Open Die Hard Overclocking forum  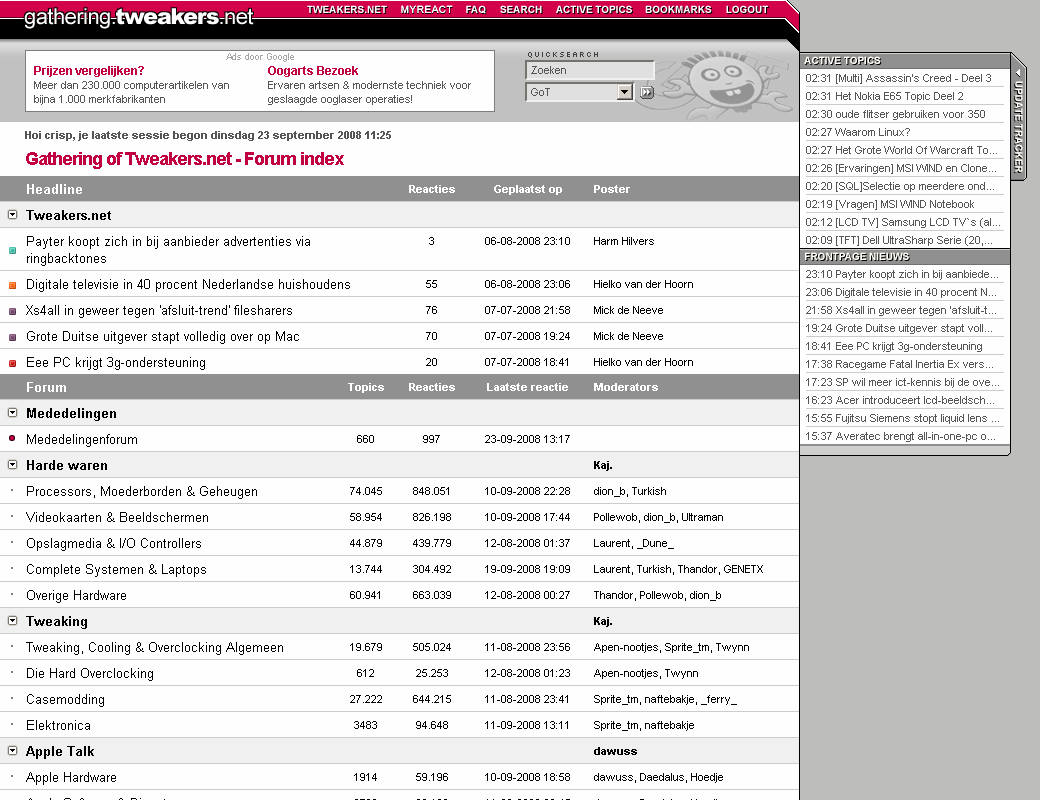(90, 673)
